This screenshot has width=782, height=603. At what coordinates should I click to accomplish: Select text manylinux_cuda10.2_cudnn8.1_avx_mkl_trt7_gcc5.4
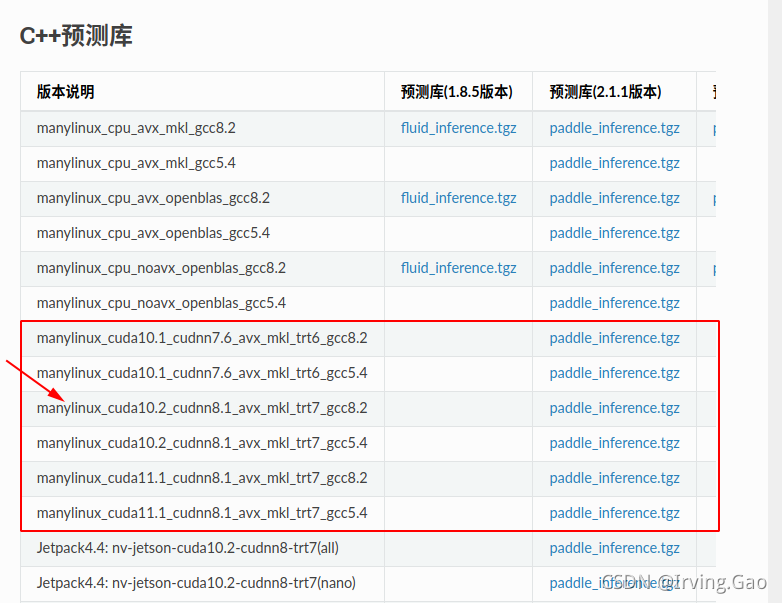tap(202, 443)
